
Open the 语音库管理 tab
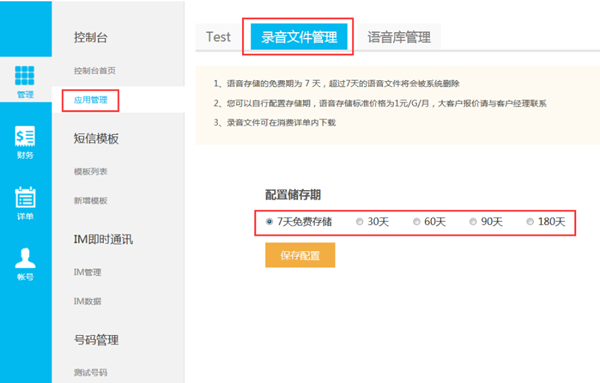399,37
